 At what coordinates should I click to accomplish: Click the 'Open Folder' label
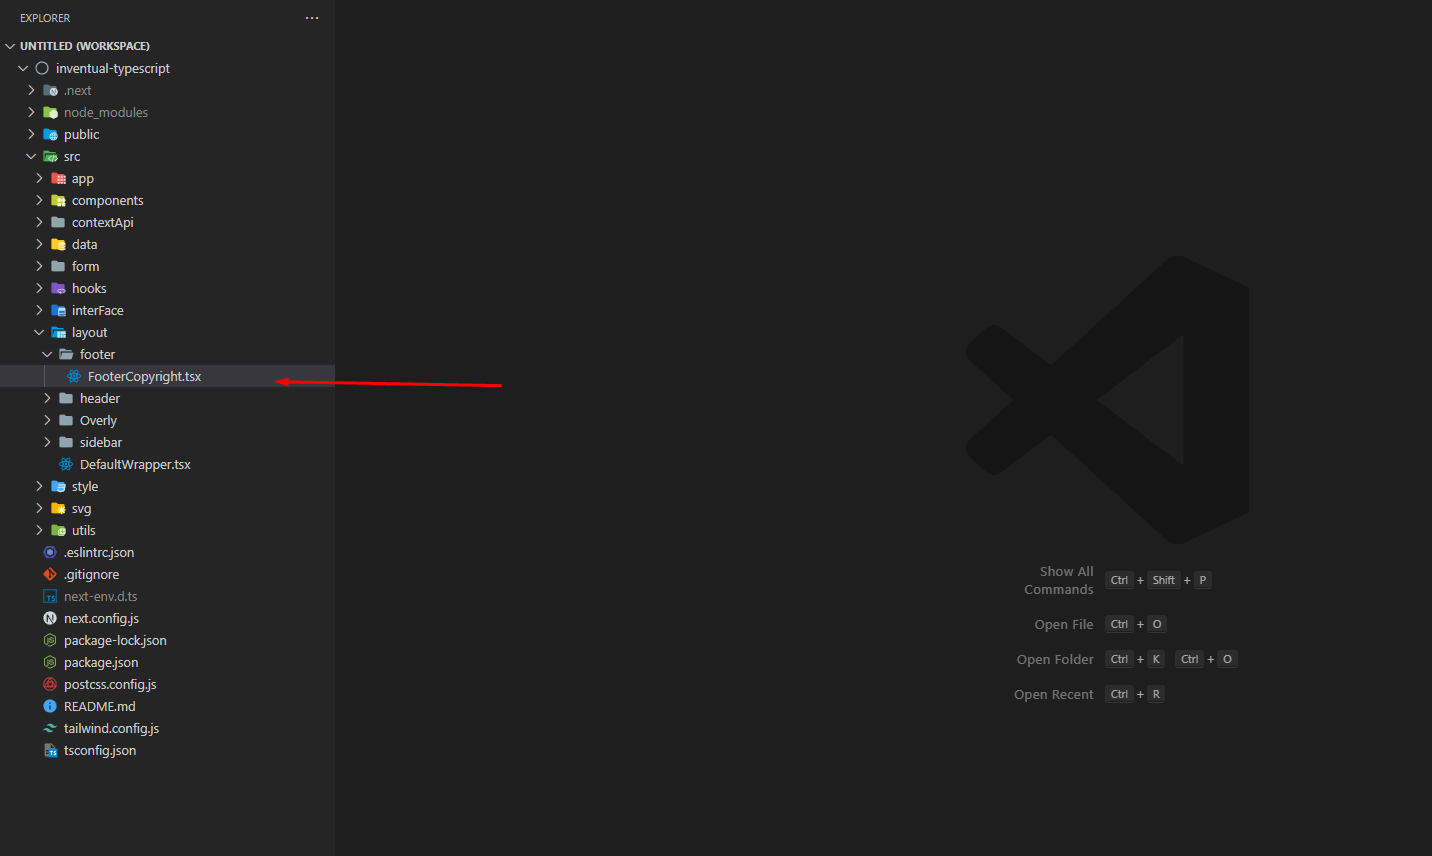pyautogui.click(x=1055, y=659)
